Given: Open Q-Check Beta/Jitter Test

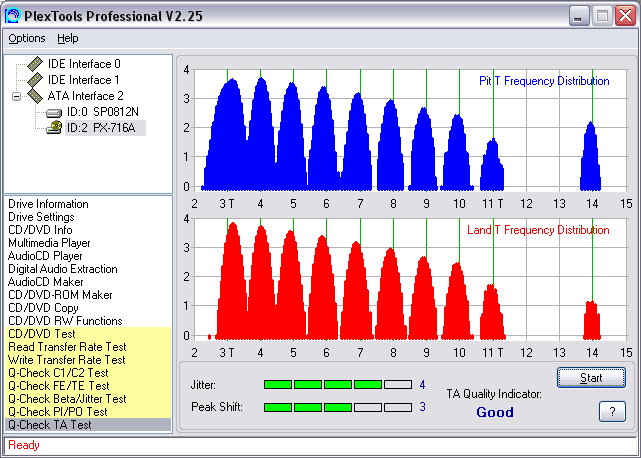Looking at the screenshot, I should 88,399.
